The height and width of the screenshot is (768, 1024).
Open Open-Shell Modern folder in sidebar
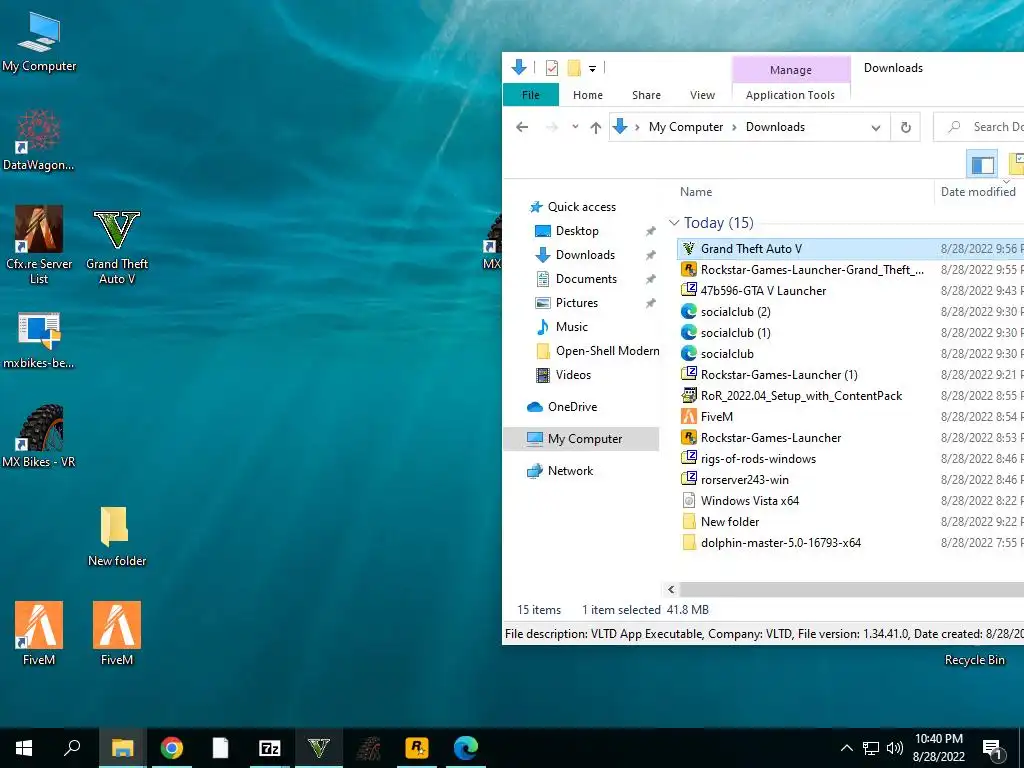tap(607, 351)
